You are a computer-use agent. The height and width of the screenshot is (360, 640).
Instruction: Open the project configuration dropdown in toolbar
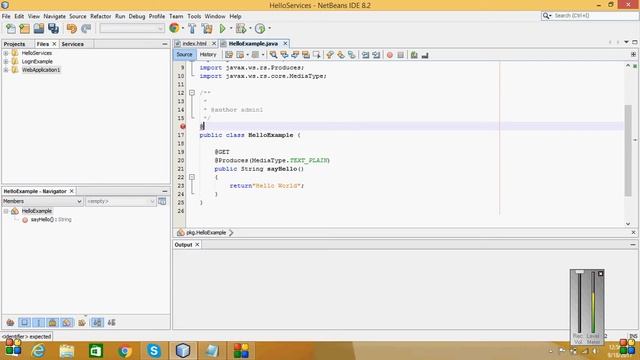coord(132,29)
